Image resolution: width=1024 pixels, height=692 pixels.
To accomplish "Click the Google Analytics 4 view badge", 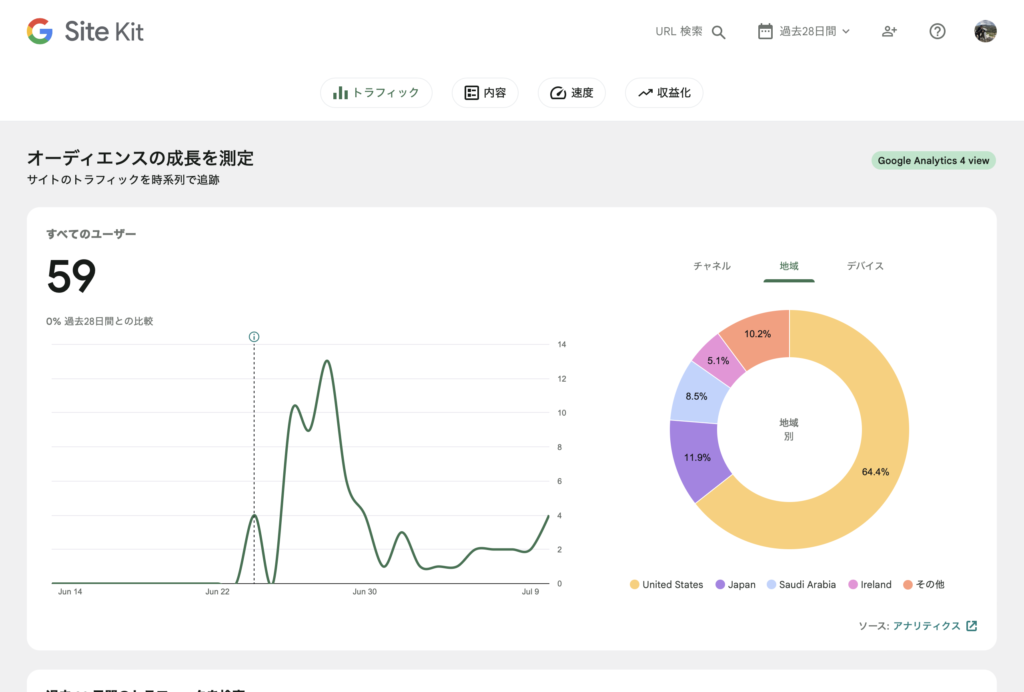I will point(933,160).
